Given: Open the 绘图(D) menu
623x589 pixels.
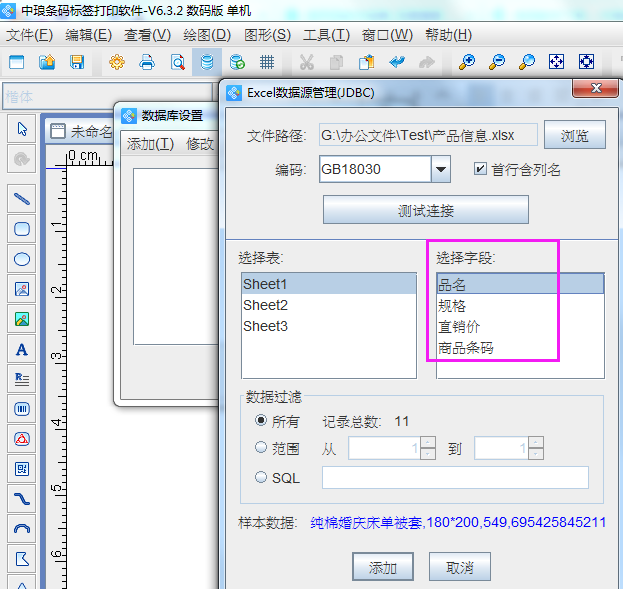Looking at the screenshot, I should click(207, 35).
